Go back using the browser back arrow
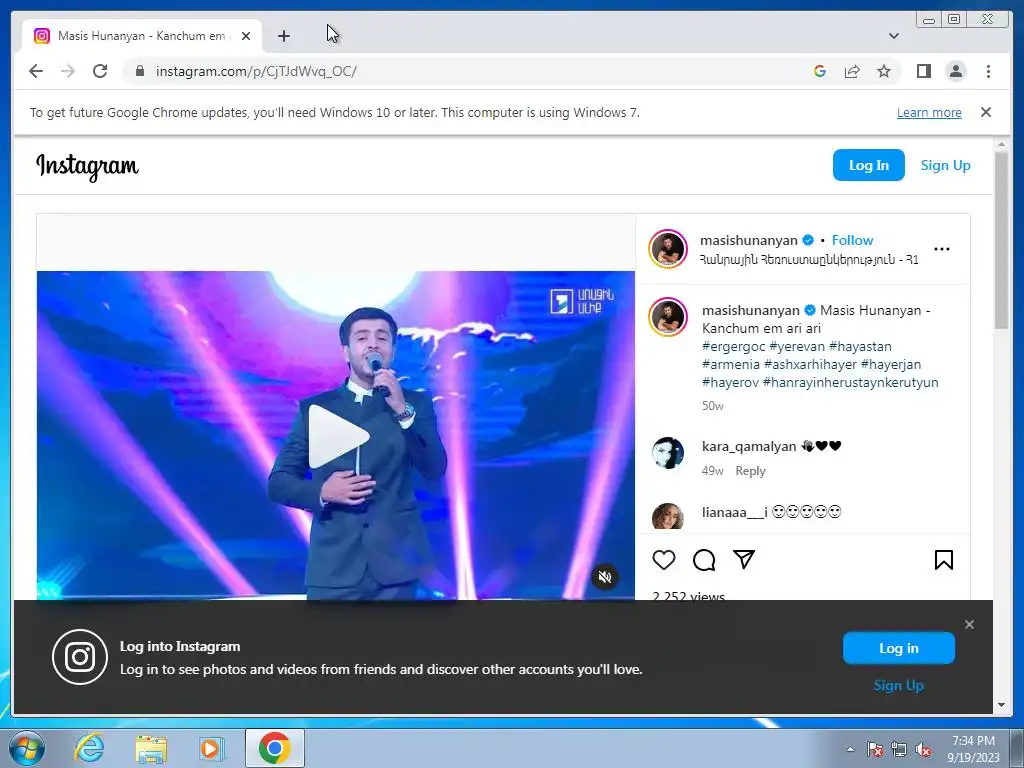The image size is (1024, 768). [x=36, y=71]
